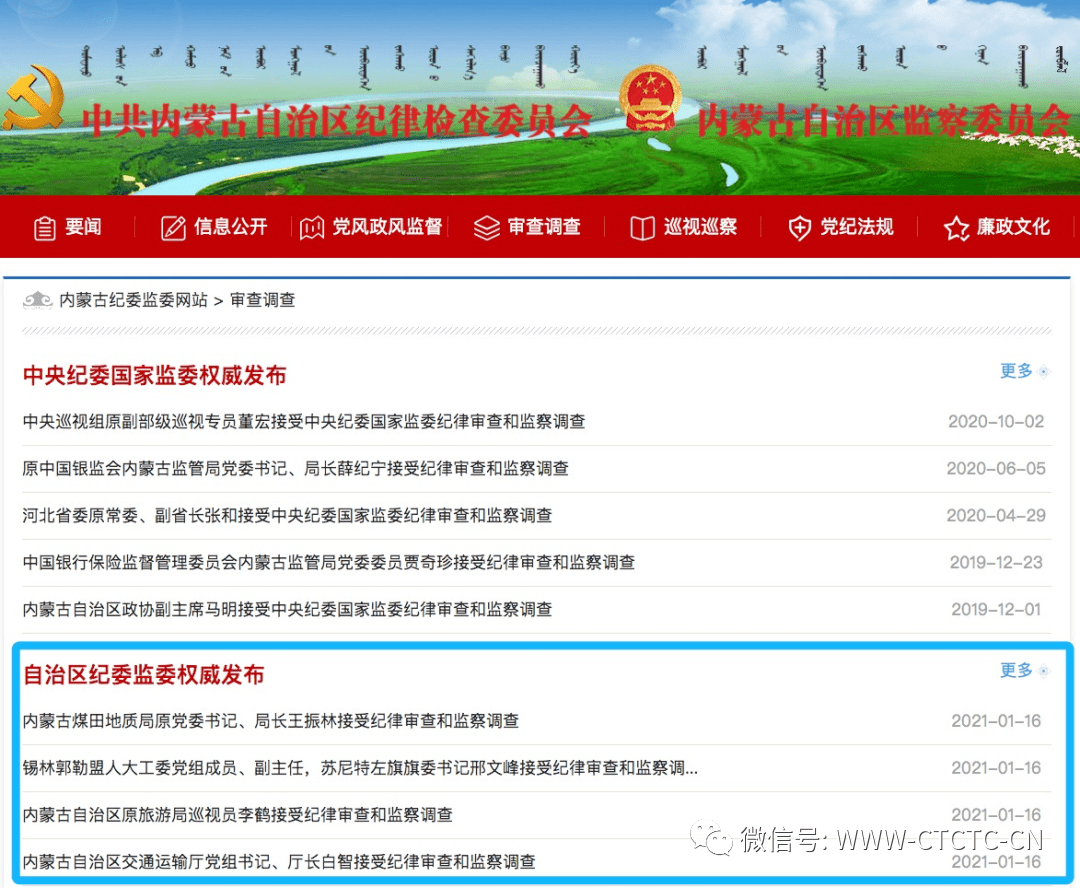Go to 内蒙古纪委监委网站 breadcrumb link
The height and width of the screenshot is (888, 1080).
(133, 300)
